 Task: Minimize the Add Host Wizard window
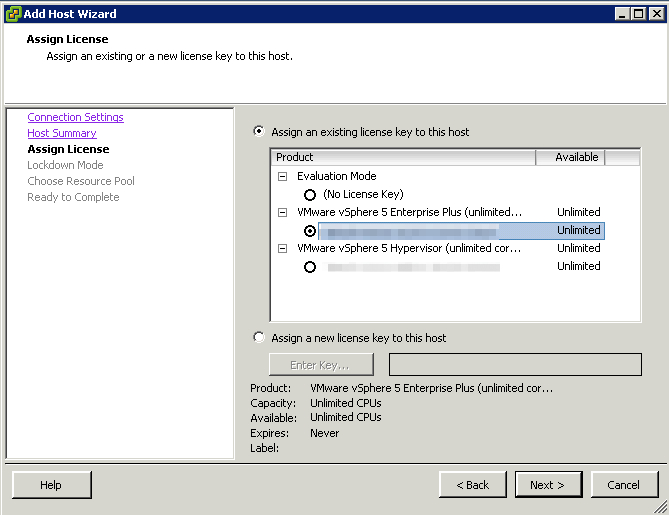[x=622, y=14]
